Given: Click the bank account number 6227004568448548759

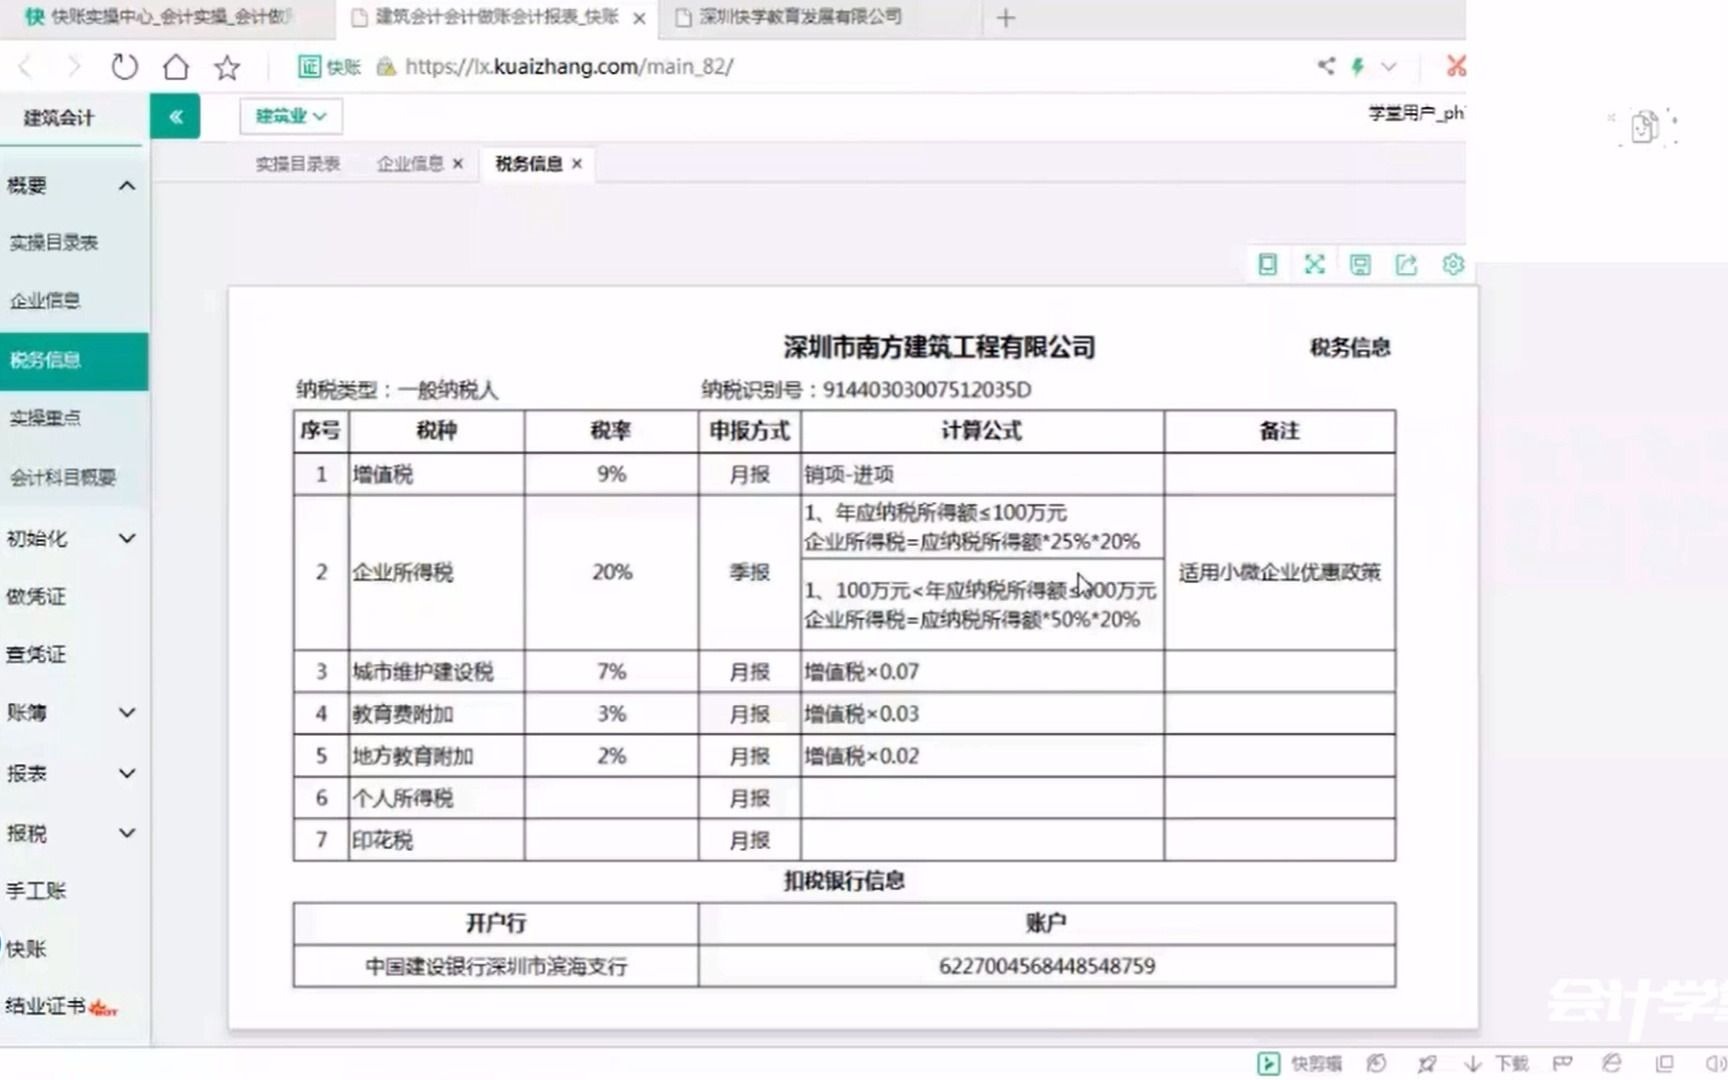Looking at the screenshot, I should click(x=1047, y=966).
